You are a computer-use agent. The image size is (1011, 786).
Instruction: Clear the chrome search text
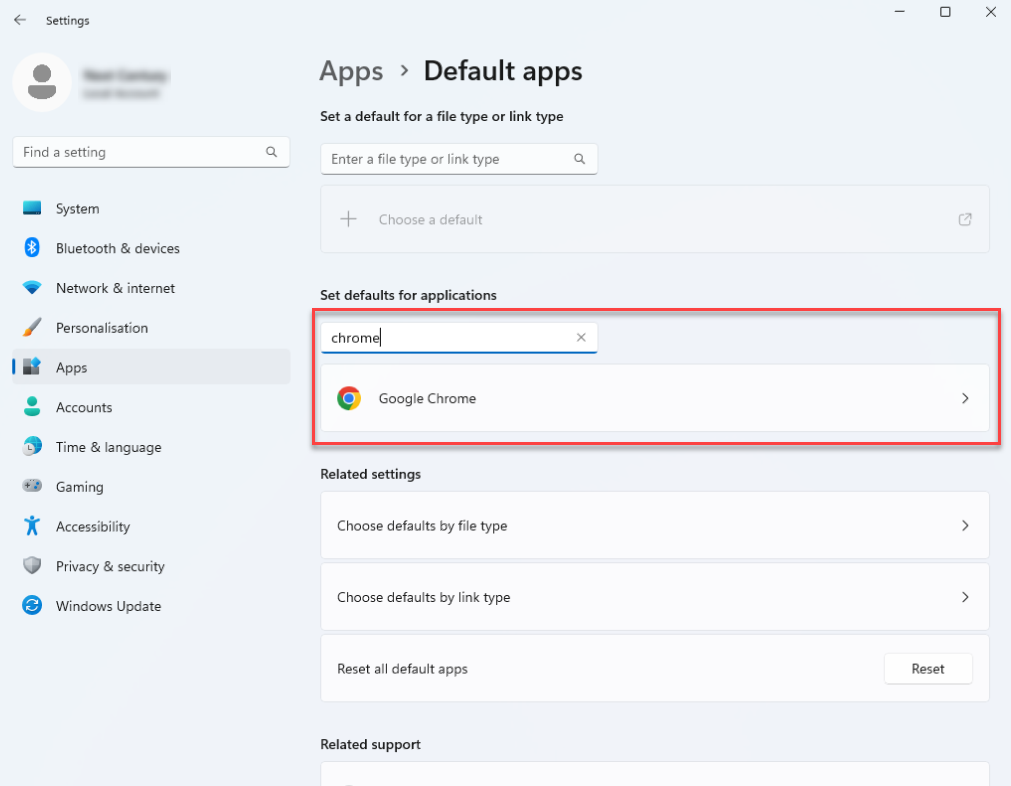coord(581,337)
